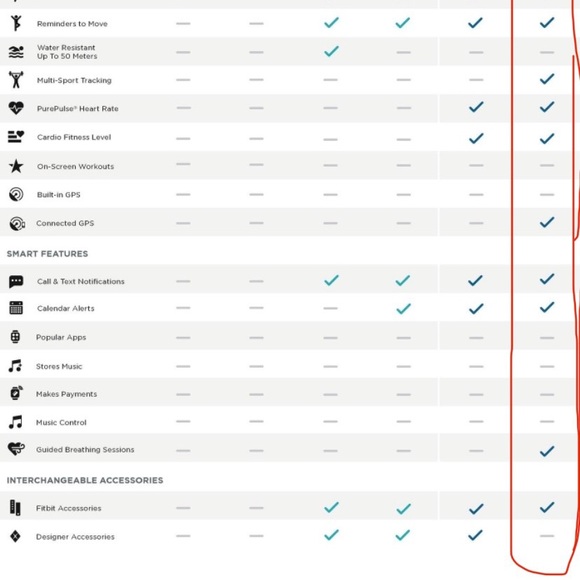This screenshot has height=580, width=580.
Task: Click the PurePulse Heart Rate heart icon
Action: coord(16,108)
